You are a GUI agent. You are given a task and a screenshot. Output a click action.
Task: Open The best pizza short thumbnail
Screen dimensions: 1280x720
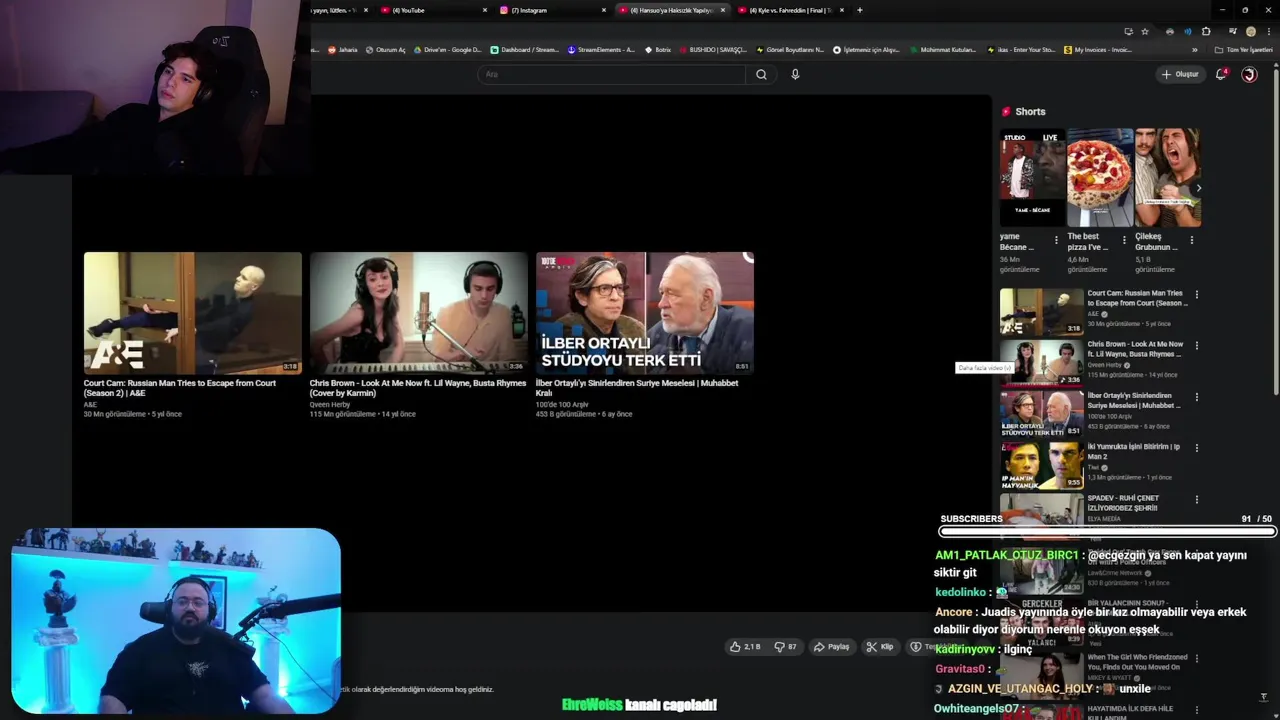pyautogui.click(x=1099, y=178)
